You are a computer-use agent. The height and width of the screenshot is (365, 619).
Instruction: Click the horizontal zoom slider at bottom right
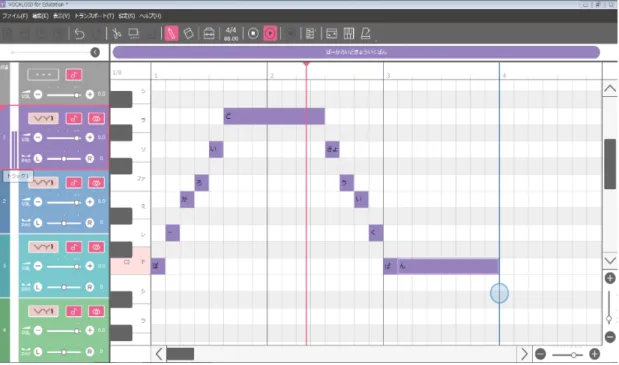[x=568, y=355]
